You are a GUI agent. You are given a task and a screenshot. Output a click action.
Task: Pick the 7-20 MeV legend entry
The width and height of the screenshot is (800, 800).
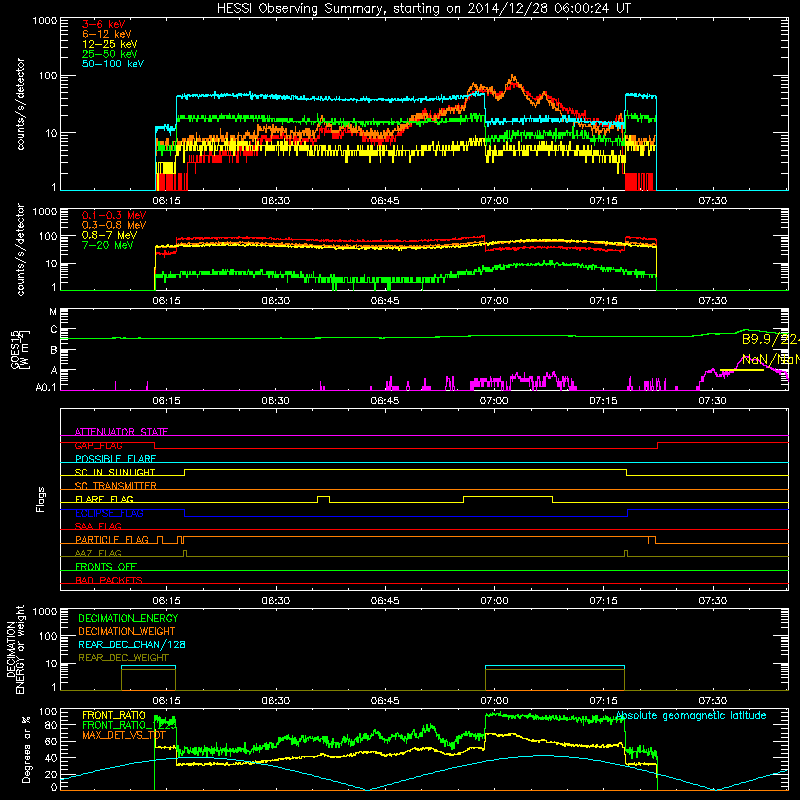coord(107,245)
